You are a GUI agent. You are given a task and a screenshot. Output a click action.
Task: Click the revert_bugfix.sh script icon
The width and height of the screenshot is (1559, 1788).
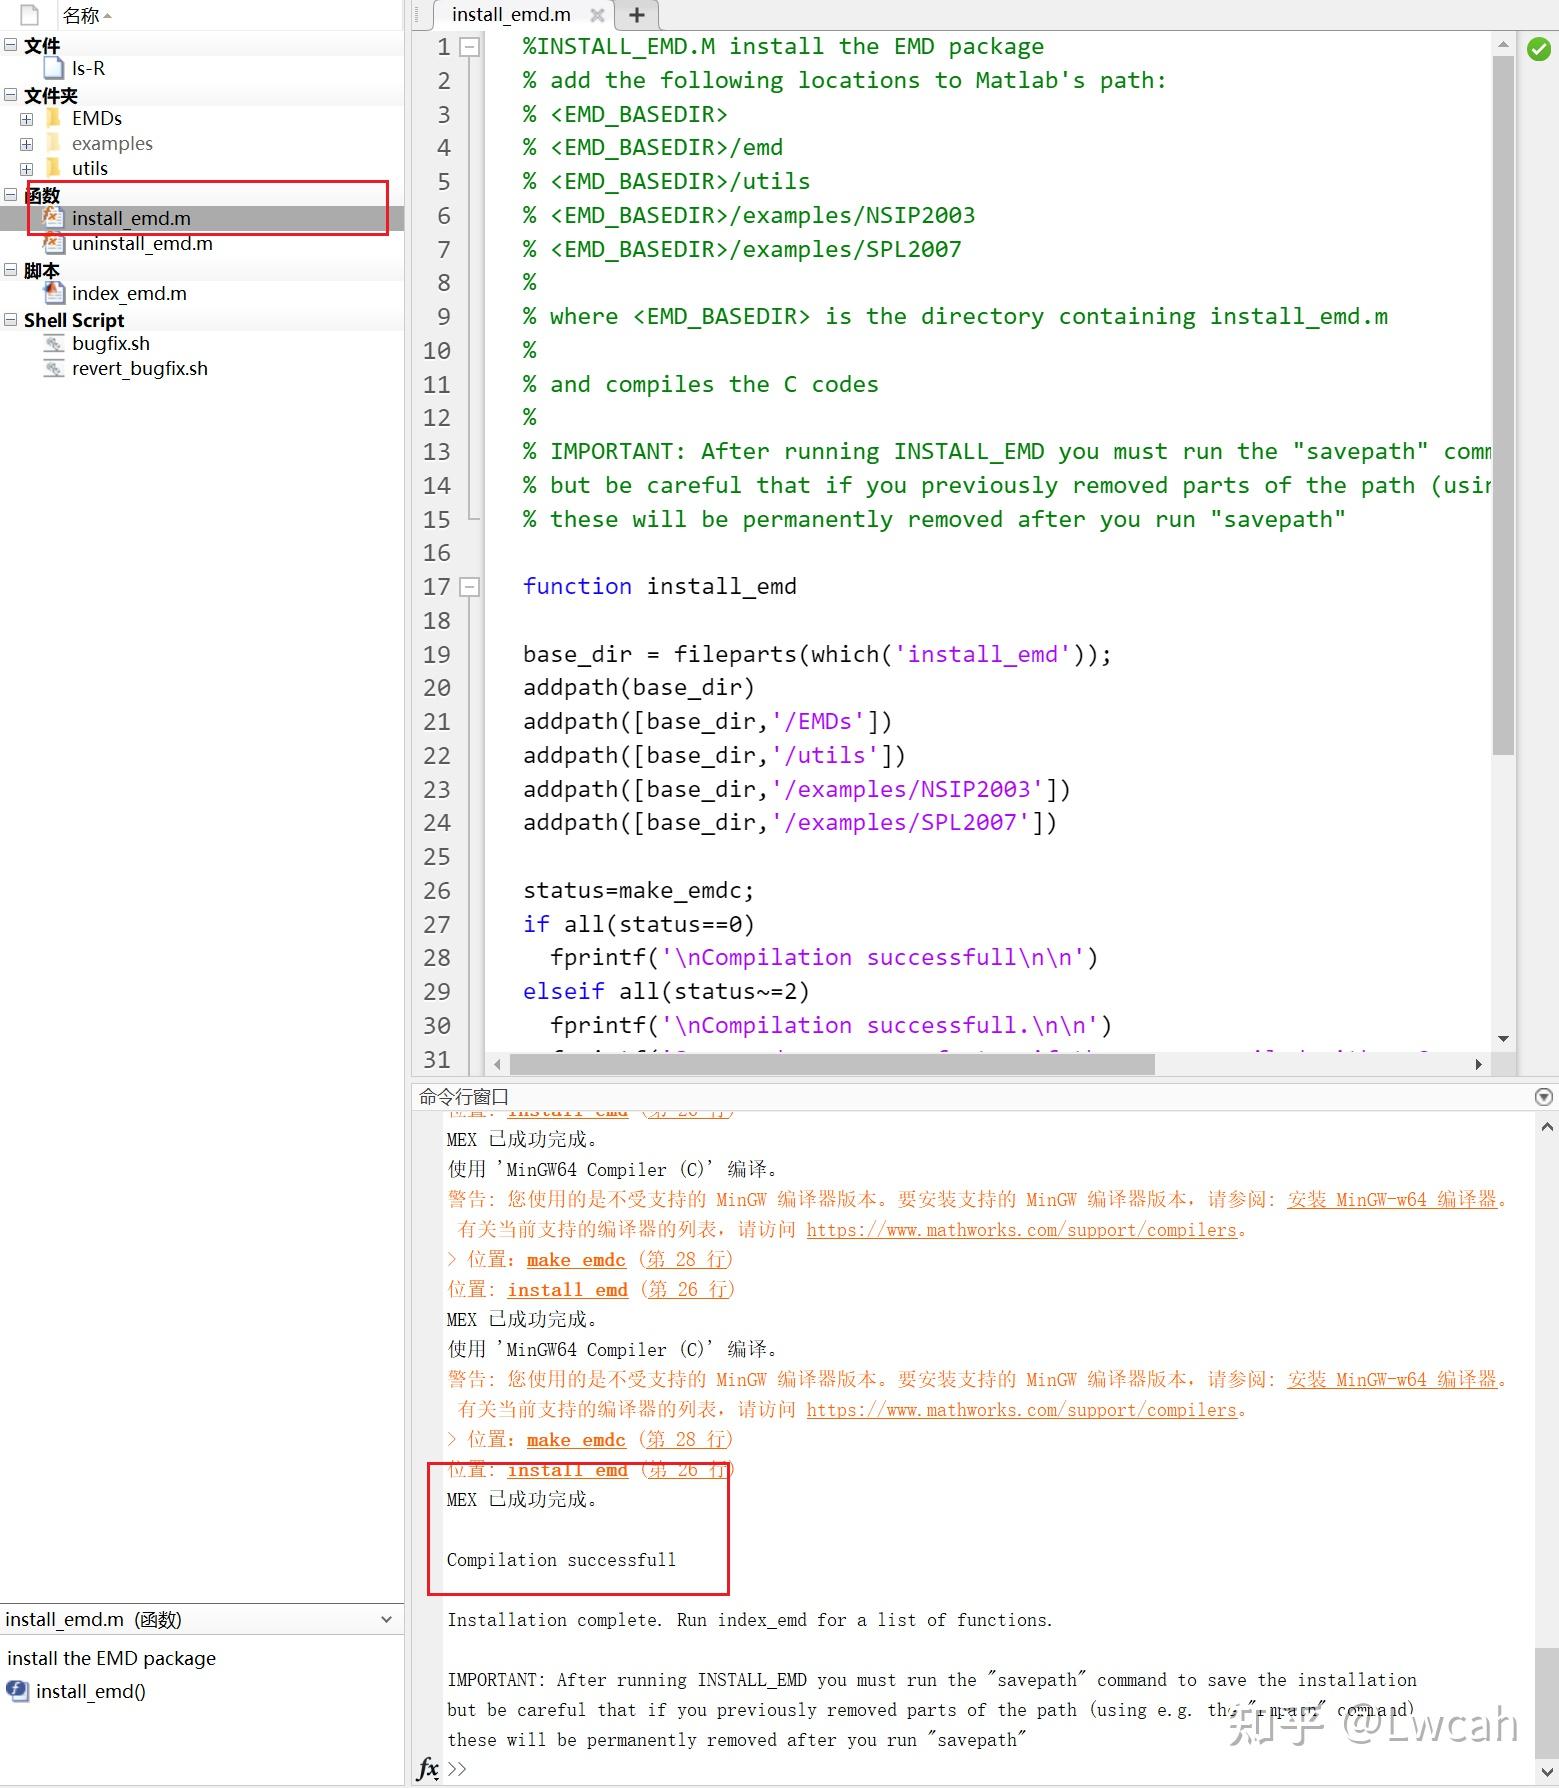[54, 368]
